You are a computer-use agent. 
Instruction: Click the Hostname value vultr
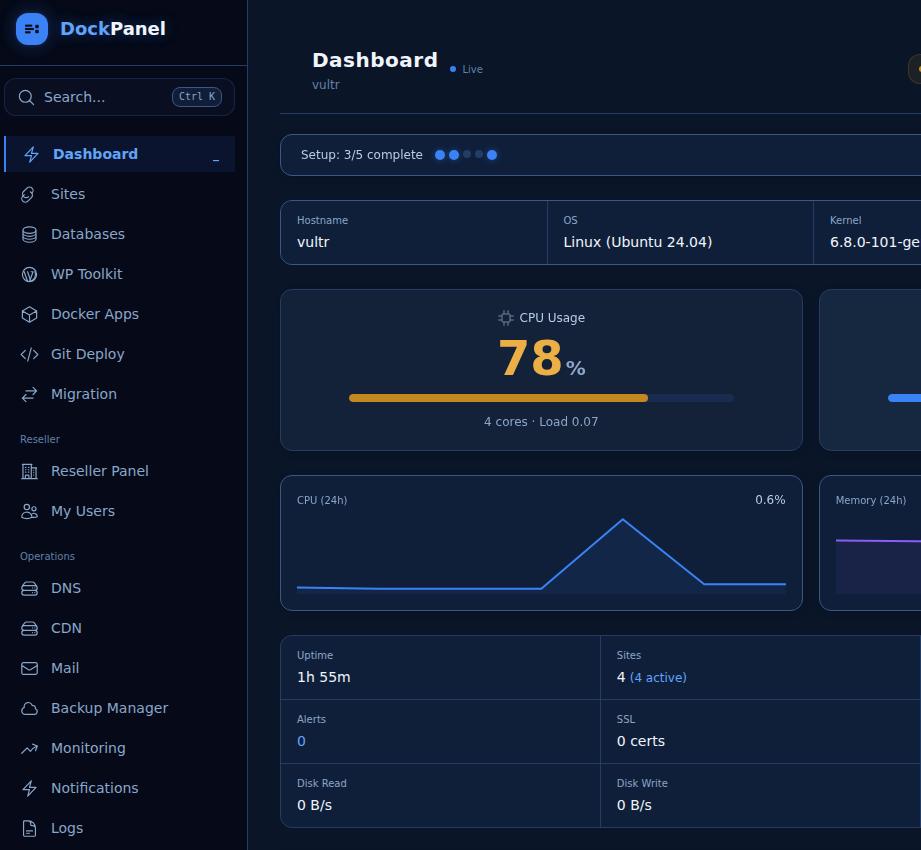tap(313, 242)
